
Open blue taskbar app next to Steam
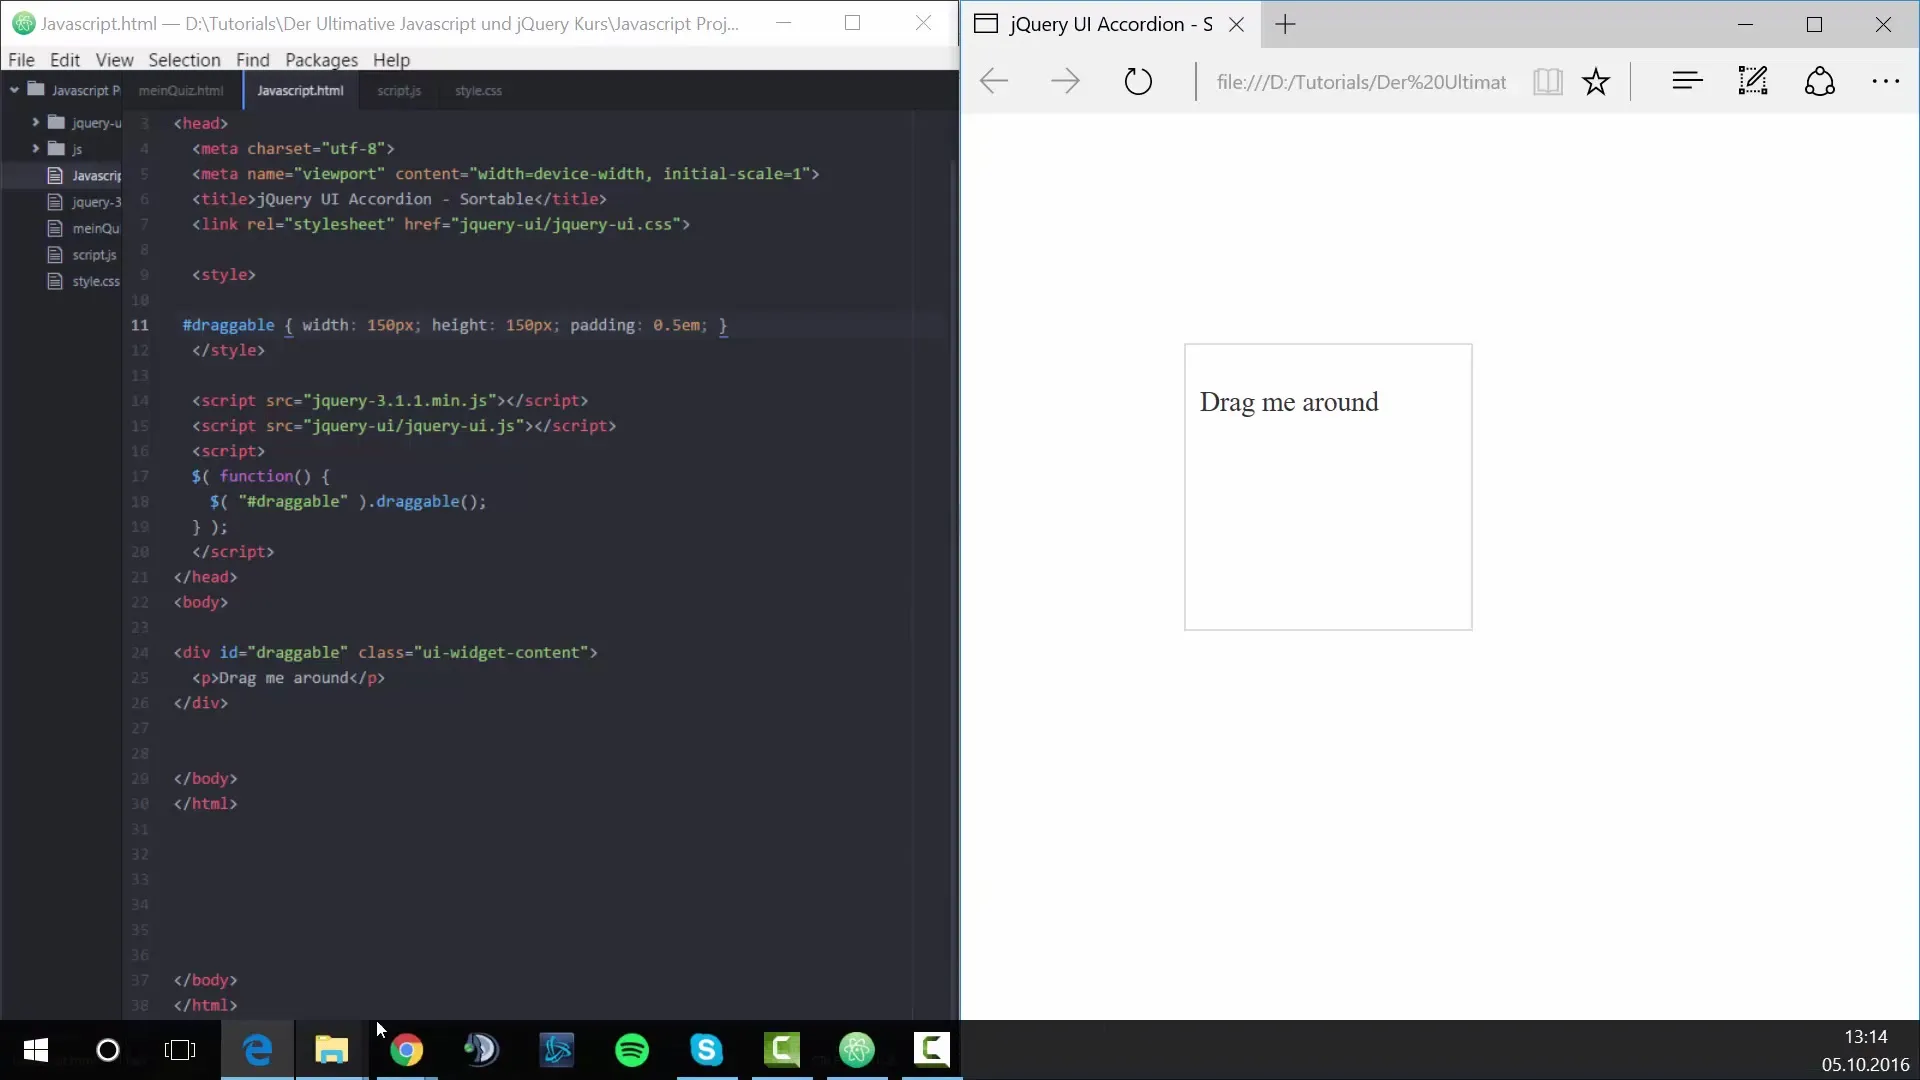pos(557,1050)
